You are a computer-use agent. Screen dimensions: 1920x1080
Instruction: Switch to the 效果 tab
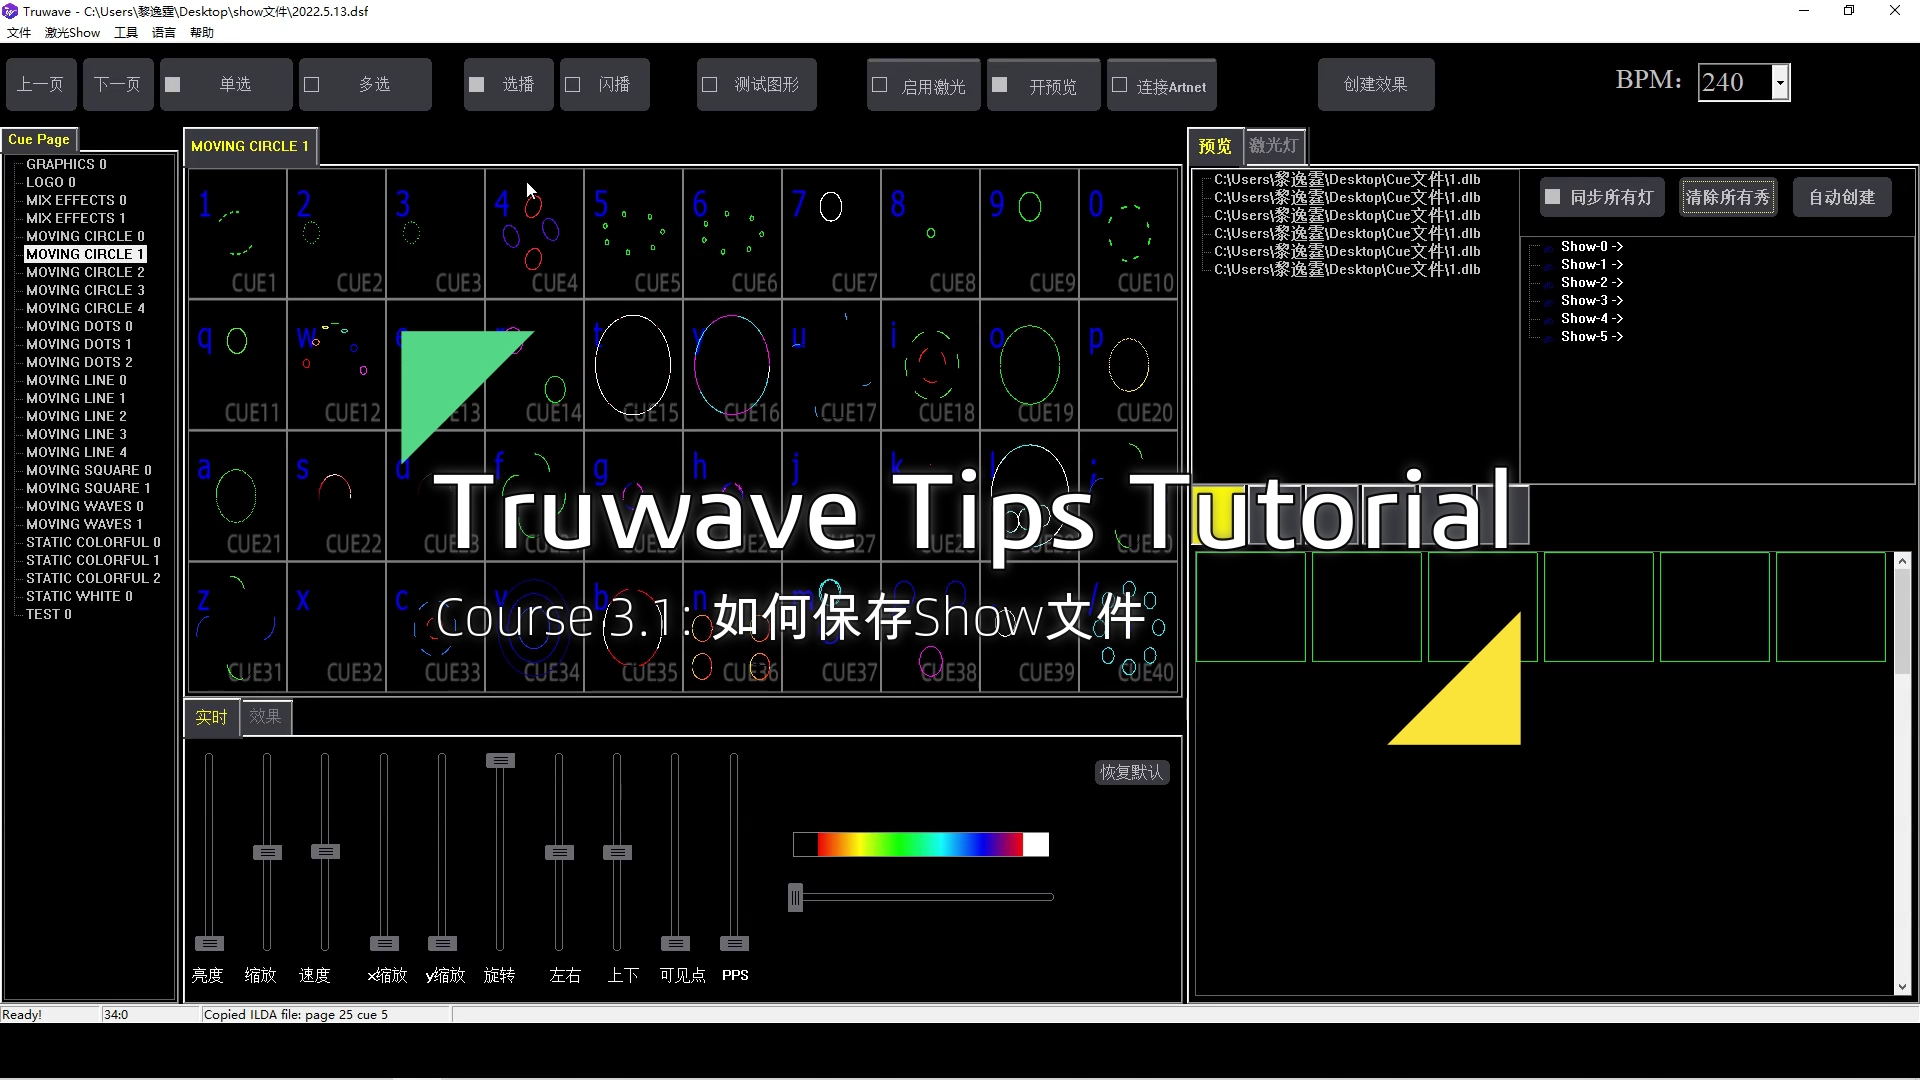click(265, 717)
